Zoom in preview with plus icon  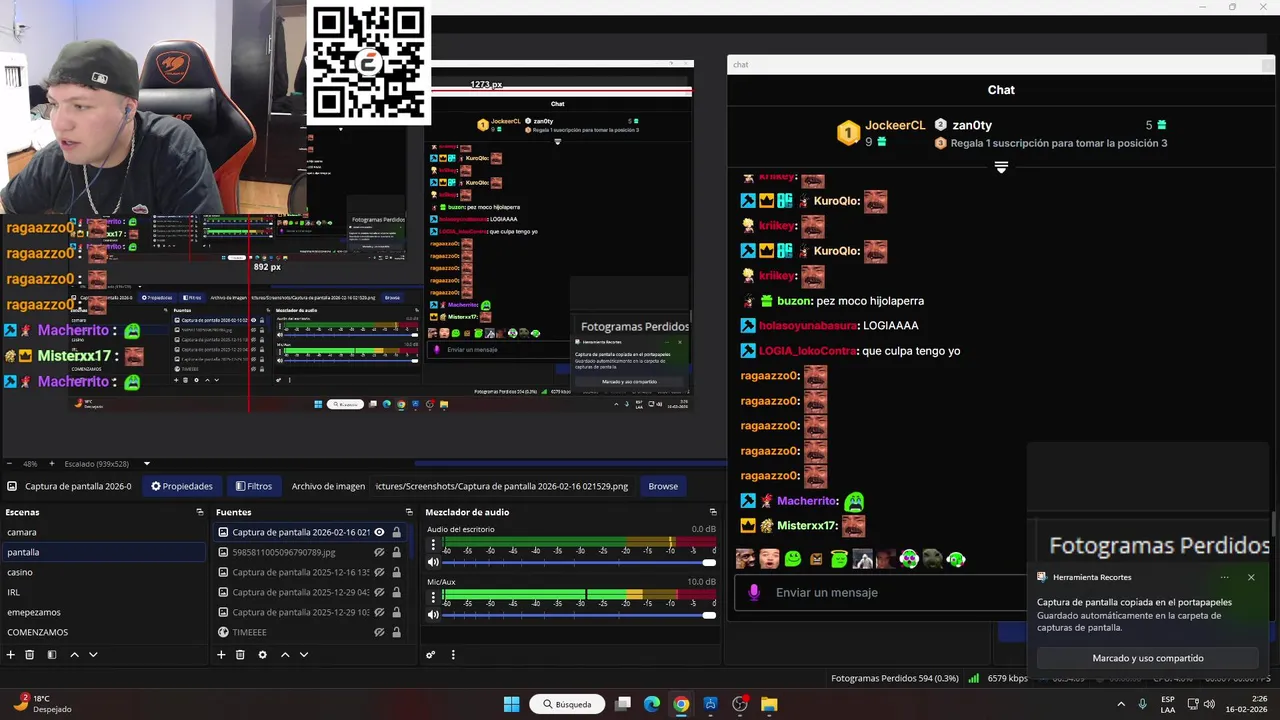pos(51,464)
